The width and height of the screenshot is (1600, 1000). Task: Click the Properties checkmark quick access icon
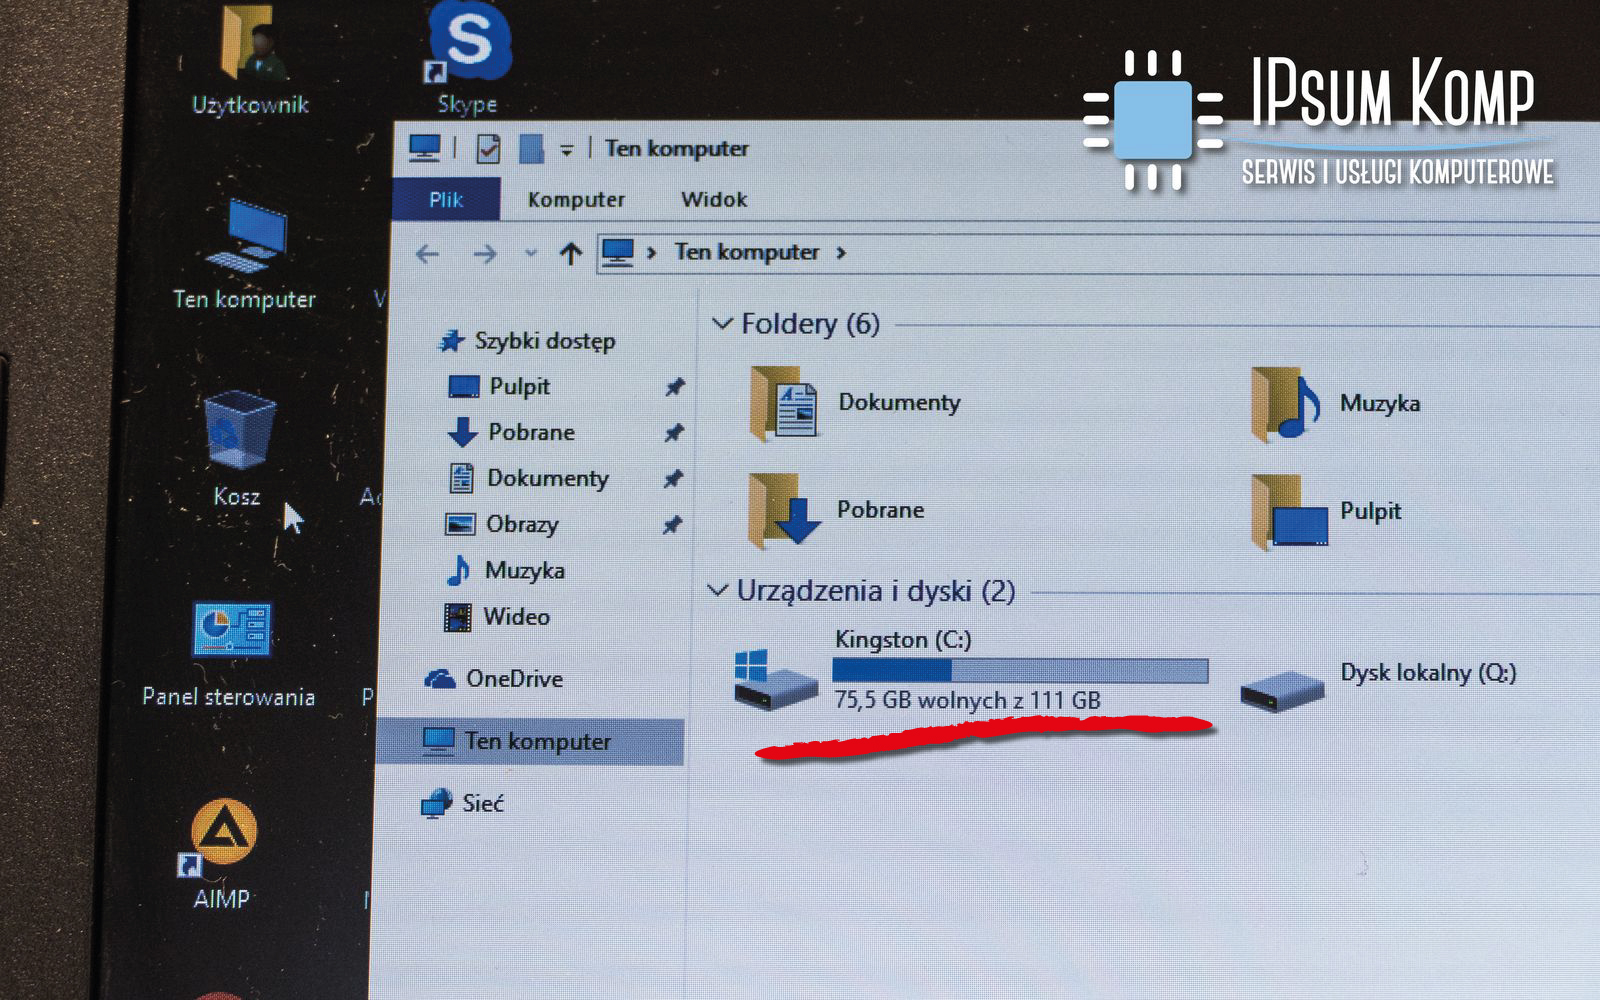[487, 149]
